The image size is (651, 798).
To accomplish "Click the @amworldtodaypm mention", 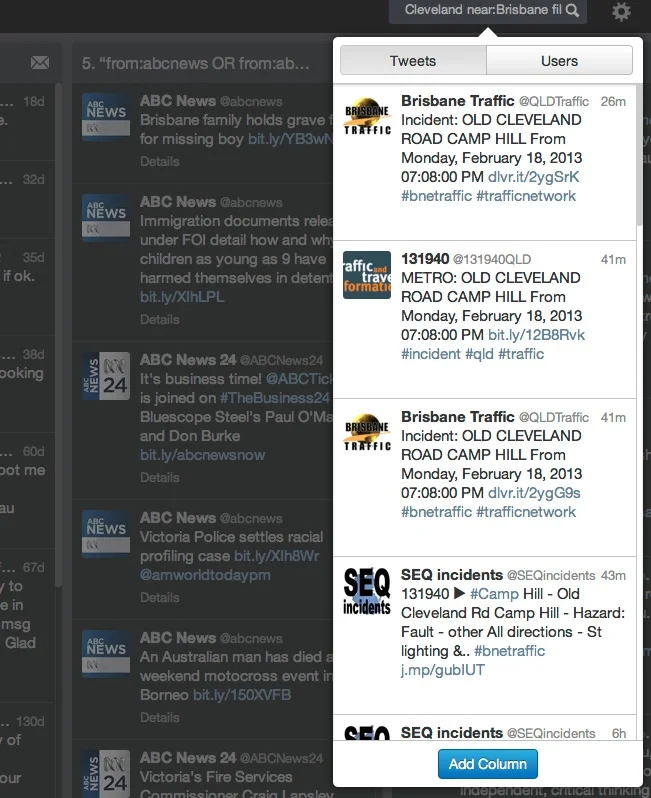I will [x=205, y=575].
